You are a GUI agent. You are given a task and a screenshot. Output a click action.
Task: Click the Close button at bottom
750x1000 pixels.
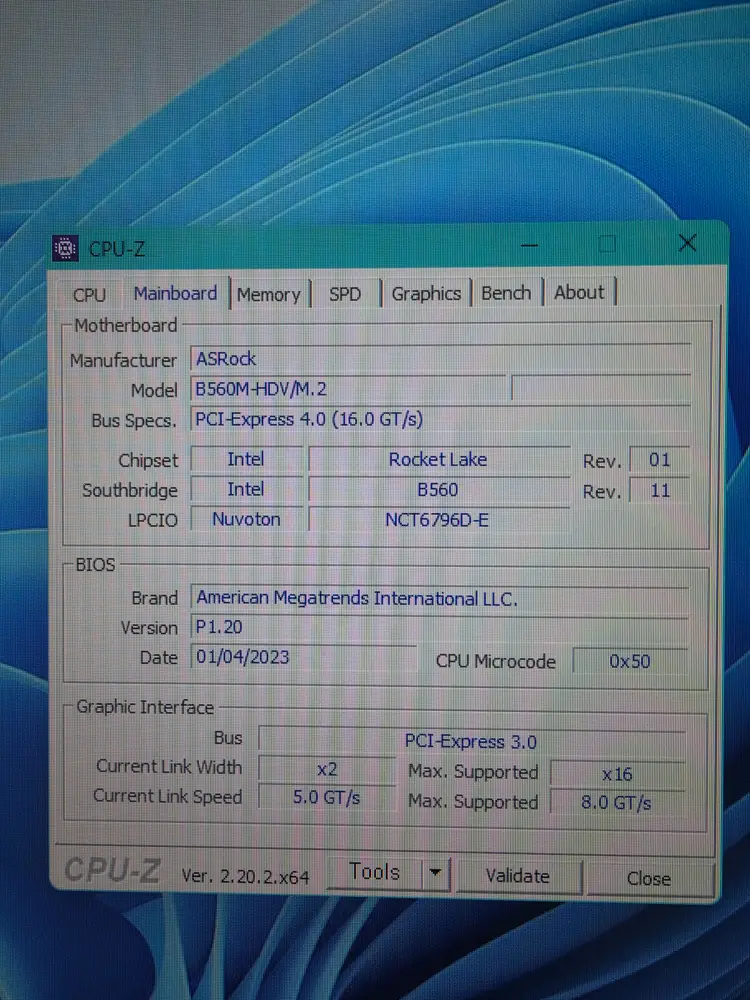click(x=649, y=878)
